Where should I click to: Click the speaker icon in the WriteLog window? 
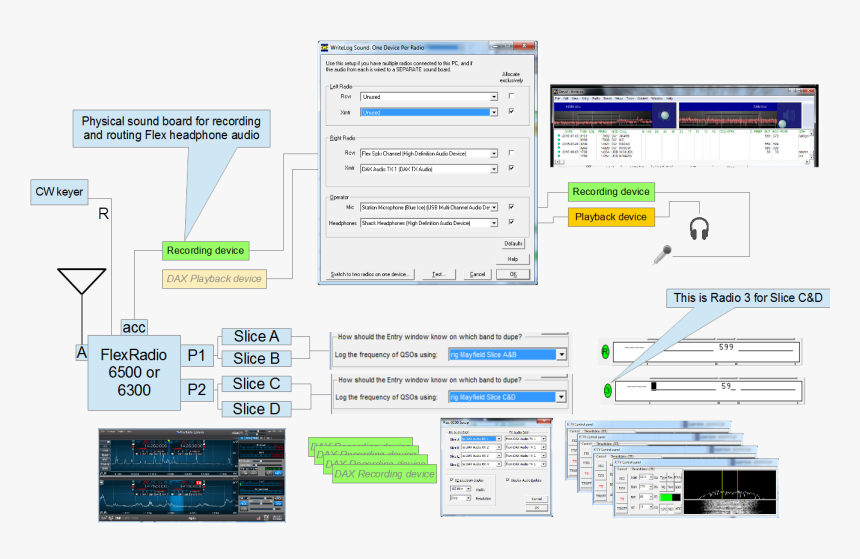pyautogui.click(x=789, y=116)
